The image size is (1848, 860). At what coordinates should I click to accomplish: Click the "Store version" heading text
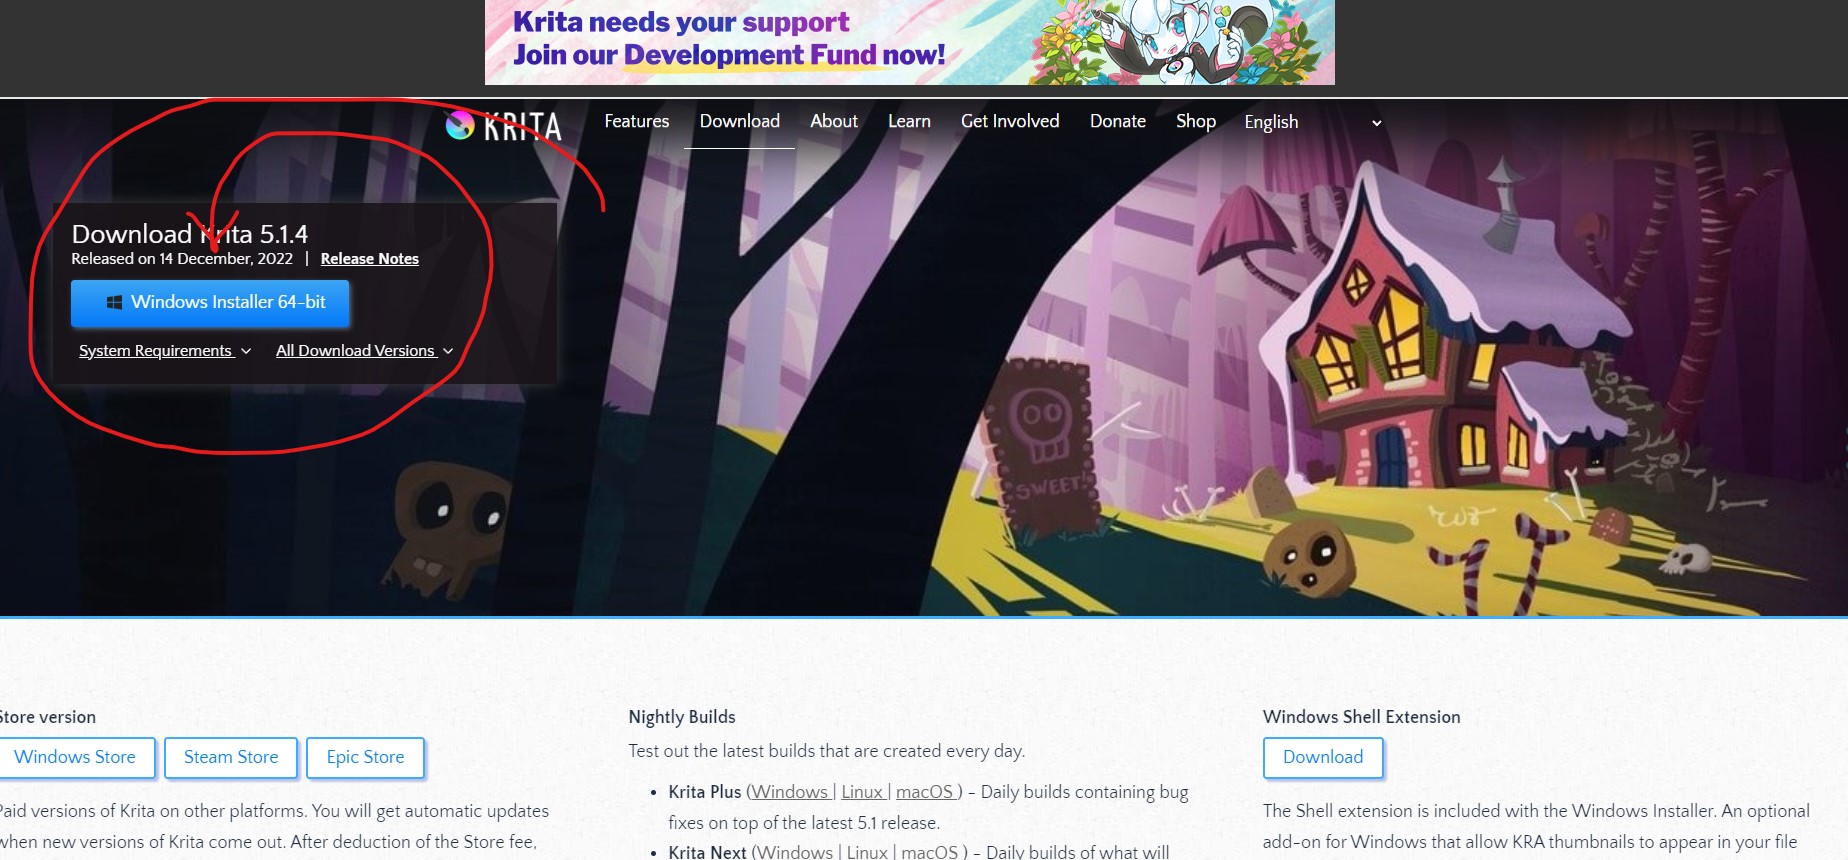(47, 717)
